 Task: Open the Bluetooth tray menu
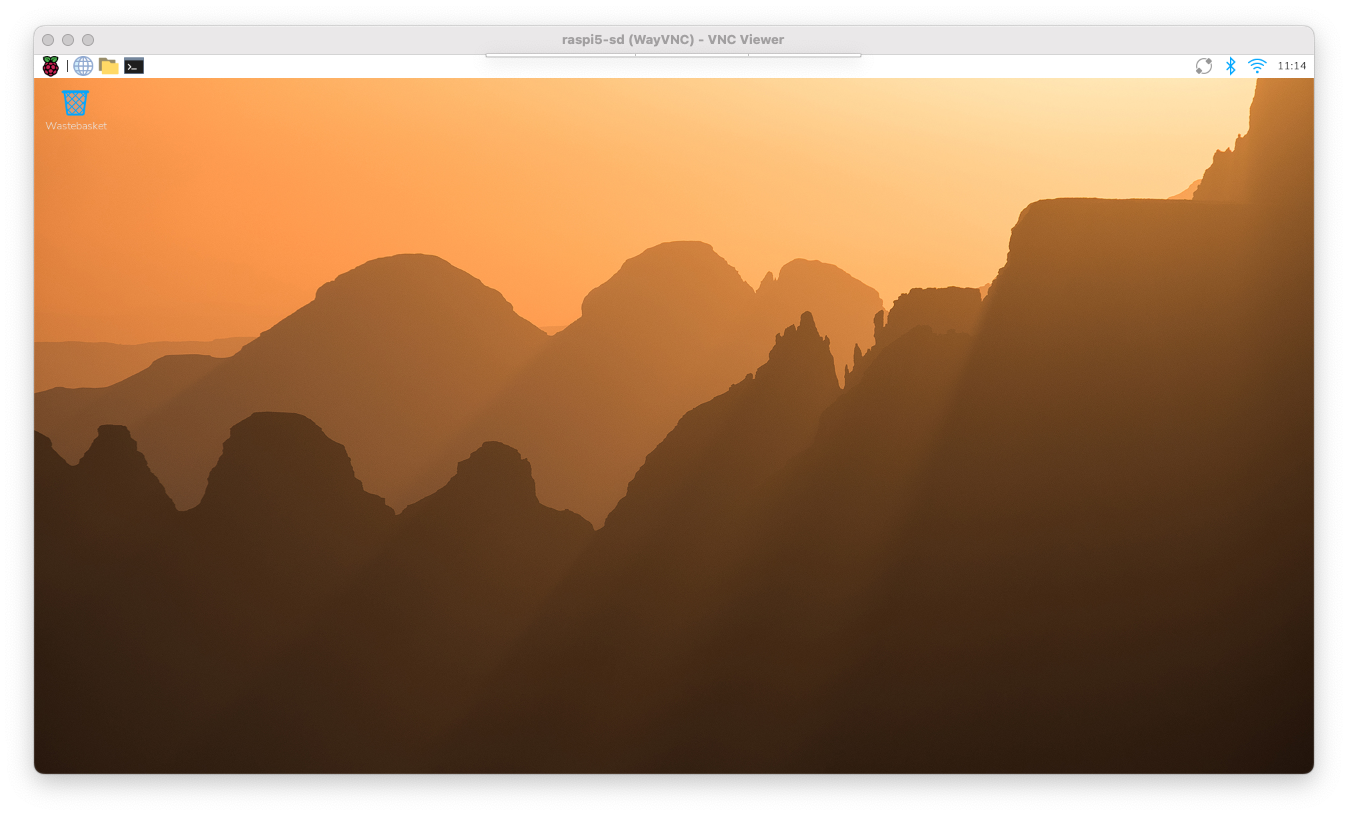(1231, 66)
